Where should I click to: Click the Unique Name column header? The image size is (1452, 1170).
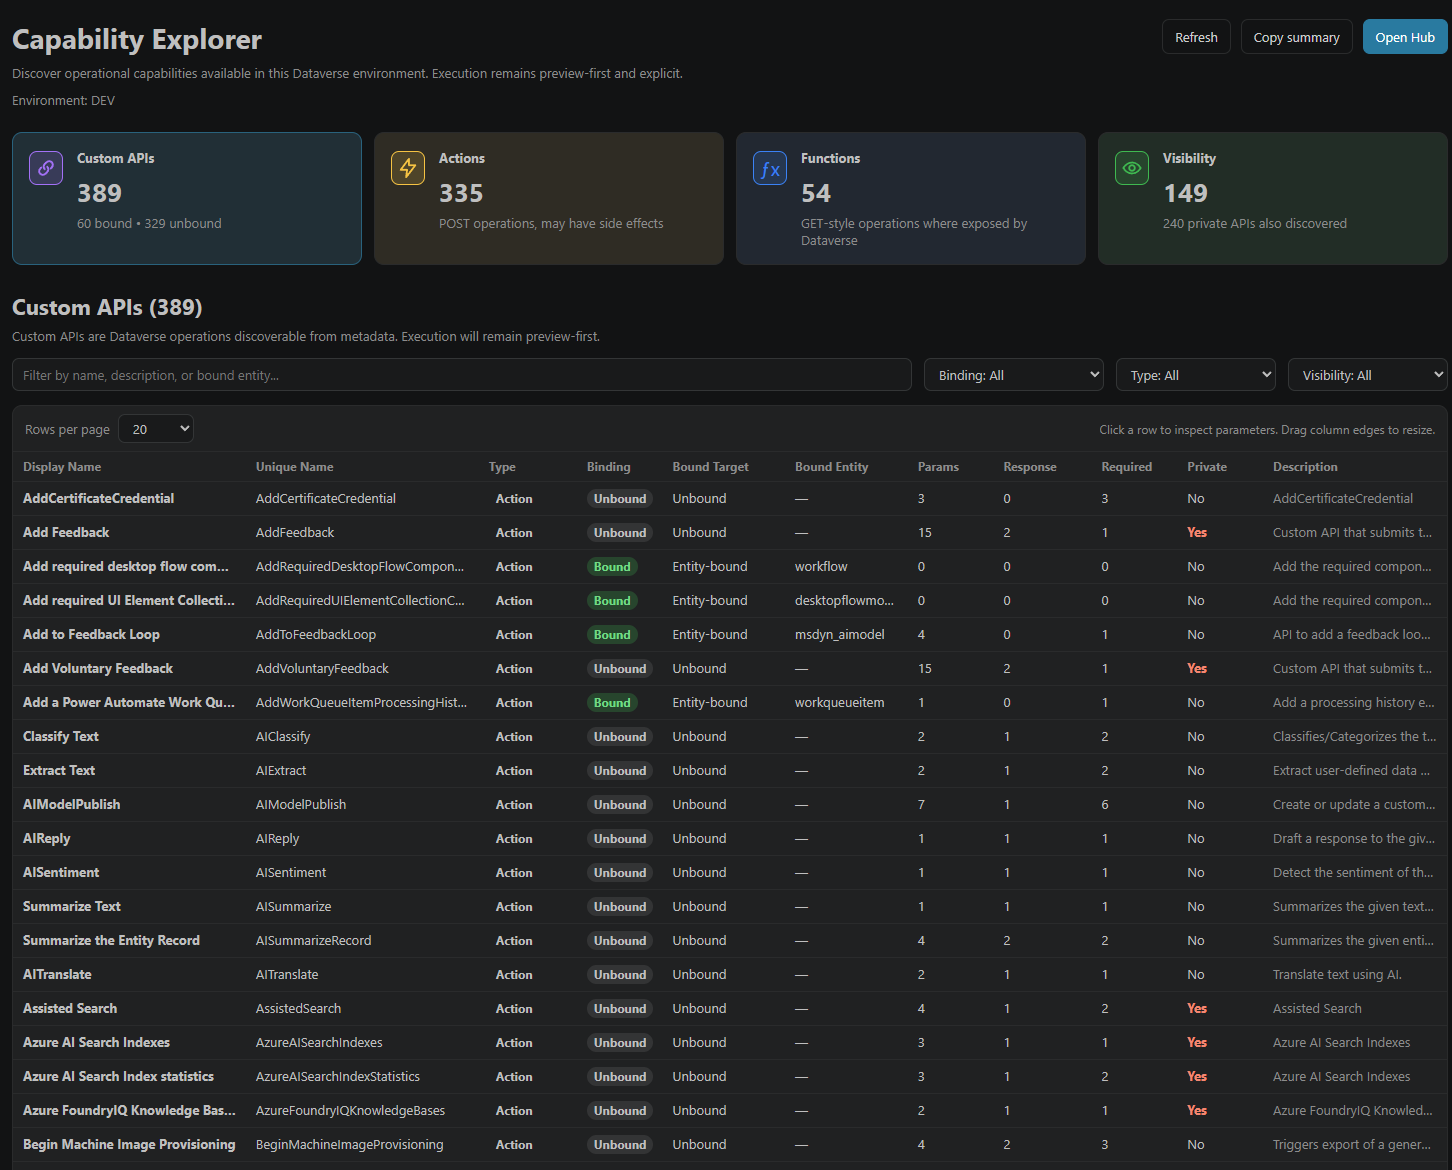(295, 467)
